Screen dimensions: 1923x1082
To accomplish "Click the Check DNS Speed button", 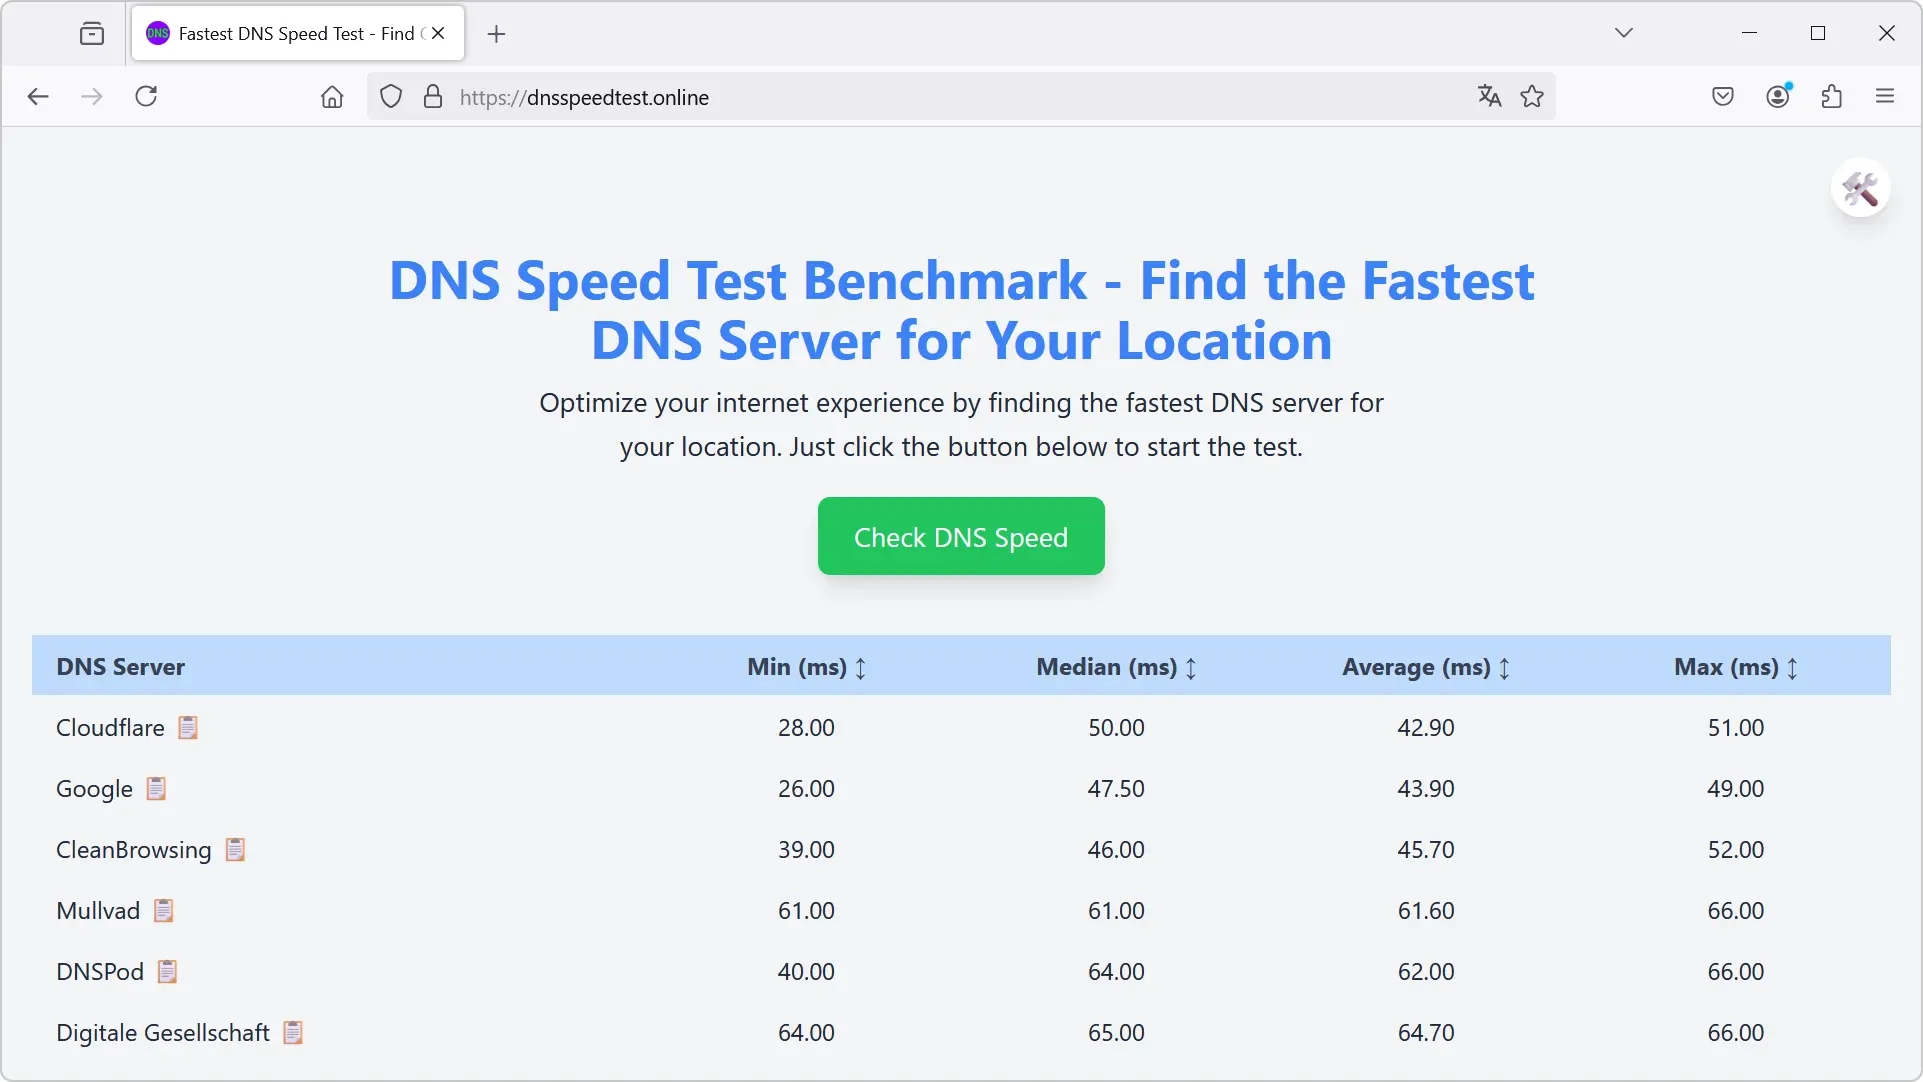I will (x=960, y=535).
